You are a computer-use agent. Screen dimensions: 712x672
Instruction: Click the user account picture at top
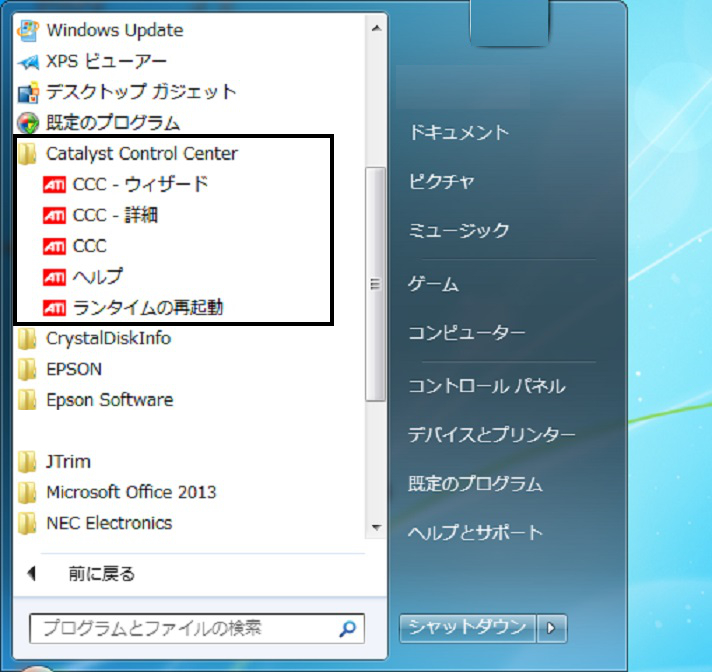(509, 22)
